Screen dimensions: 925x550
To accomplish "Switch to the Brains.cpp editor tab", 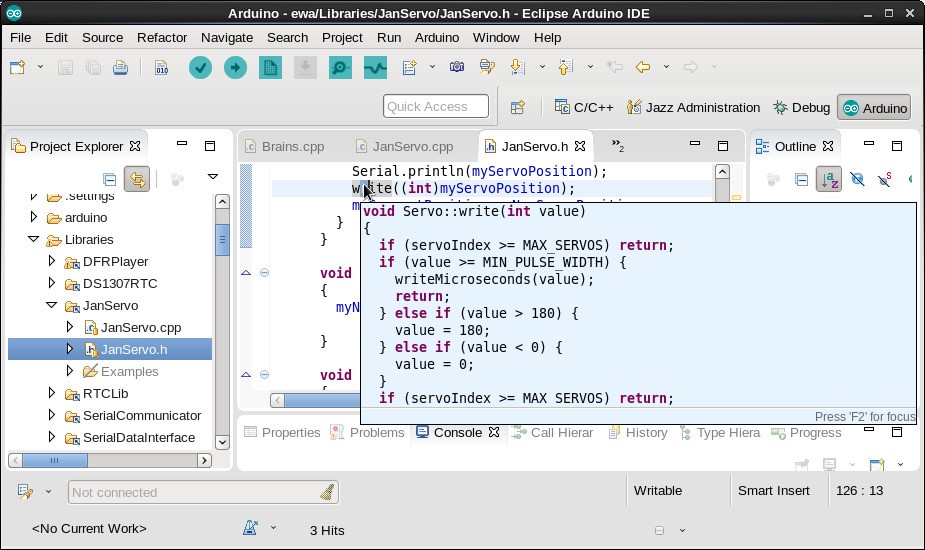I will [x=292, y=146].
